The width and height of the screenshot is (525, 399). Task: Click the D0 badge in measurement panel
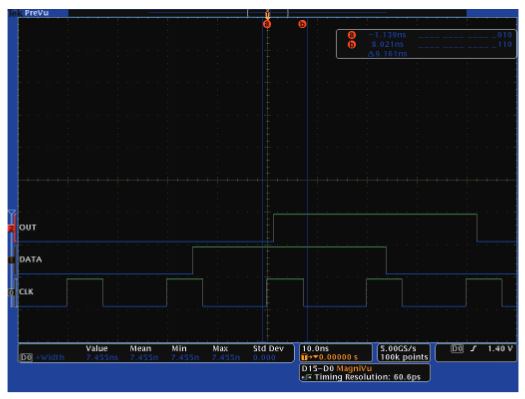[x=26, y=357]
